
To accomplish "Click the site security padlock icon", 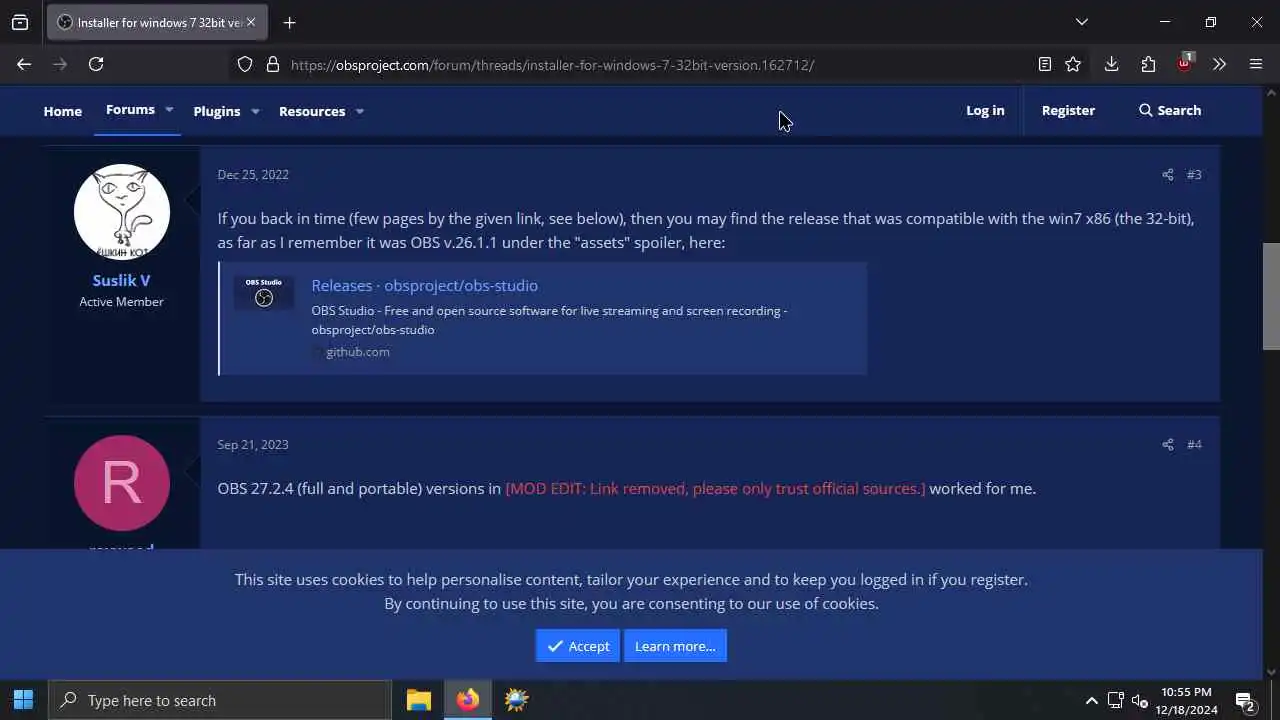I will [272, 64].
